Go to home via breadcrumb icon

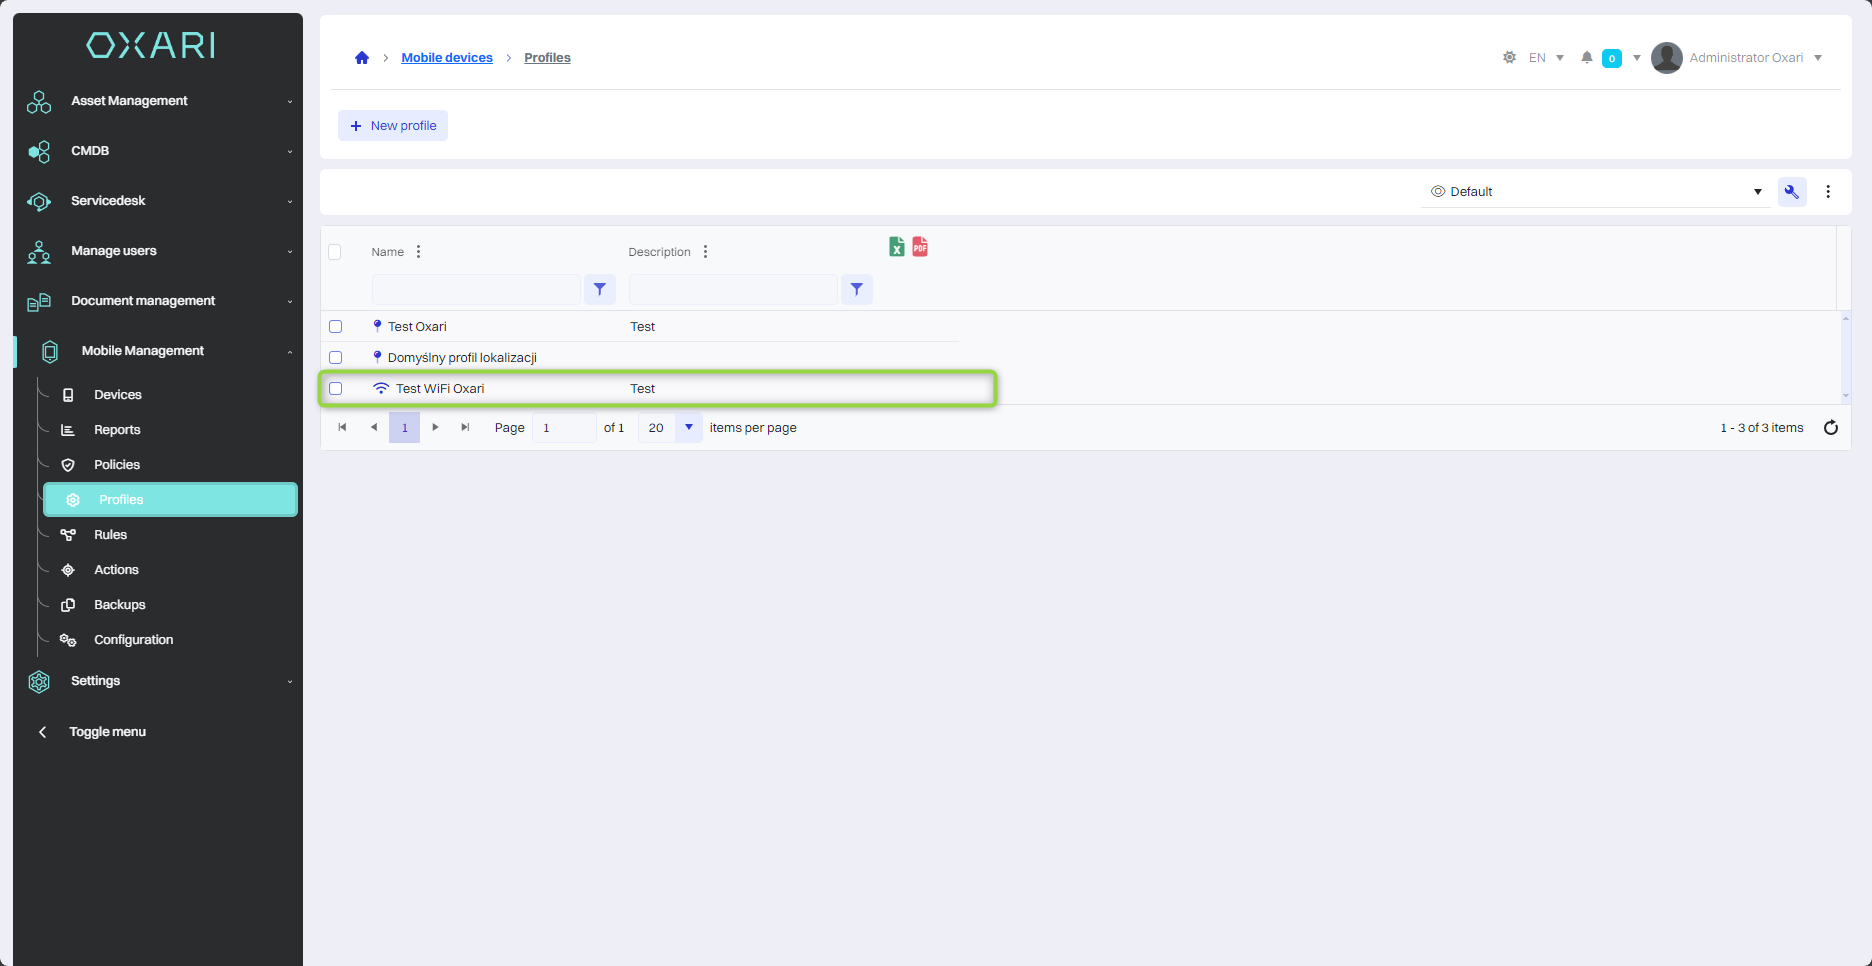(362, 58)
